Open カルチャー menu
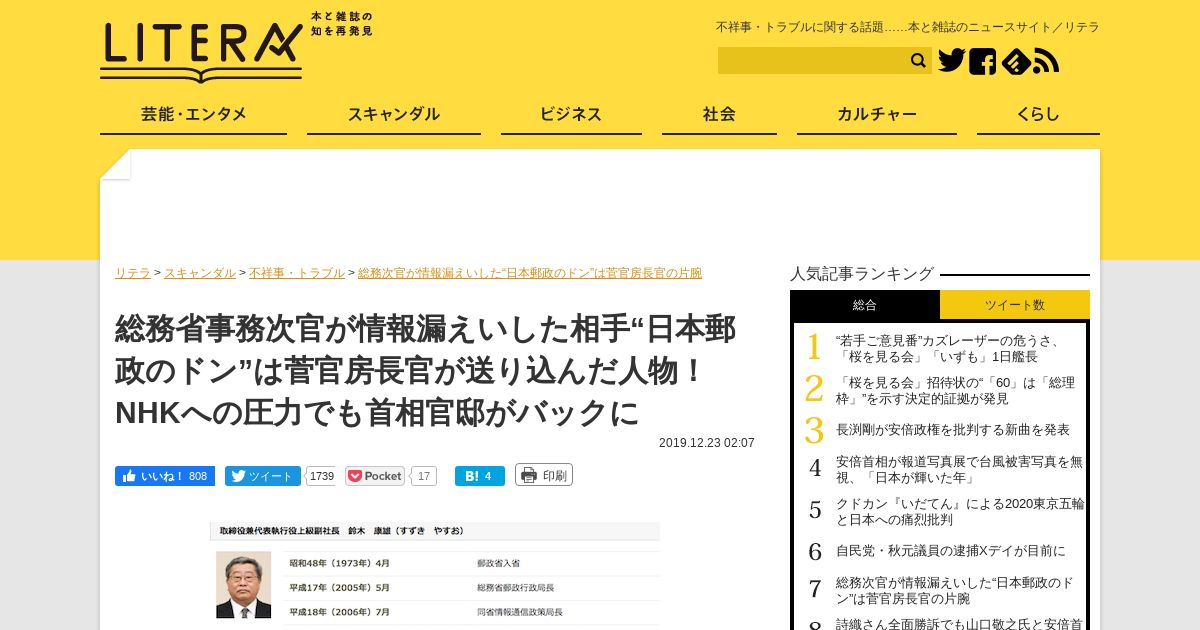The image size is (1200, 630). tap(877, 114)
